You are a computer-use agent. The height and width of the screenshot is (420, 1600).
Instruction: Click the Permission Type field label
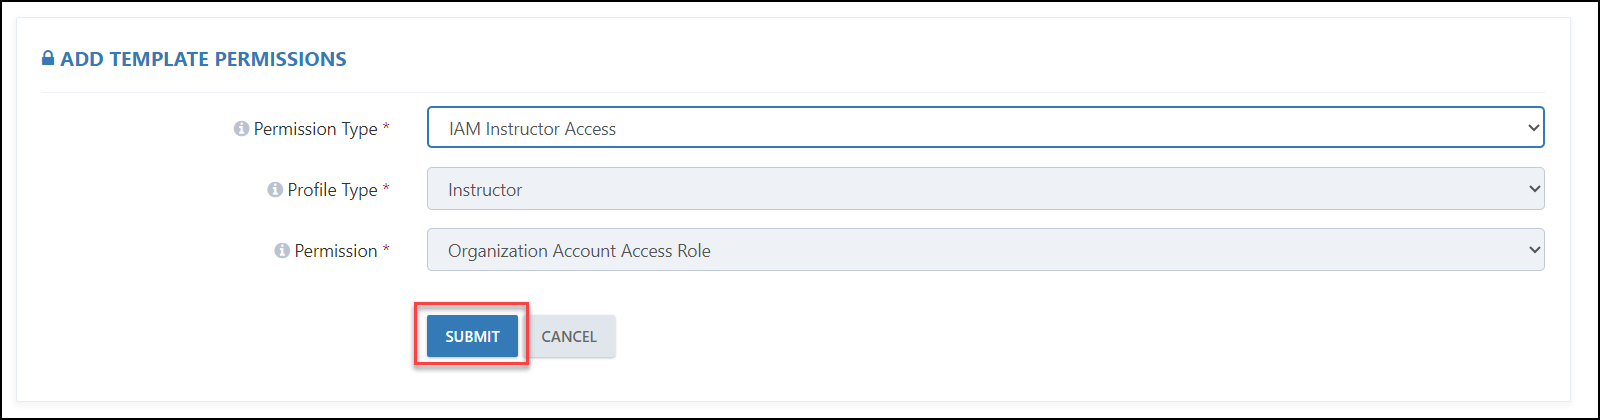pos(316,129)
